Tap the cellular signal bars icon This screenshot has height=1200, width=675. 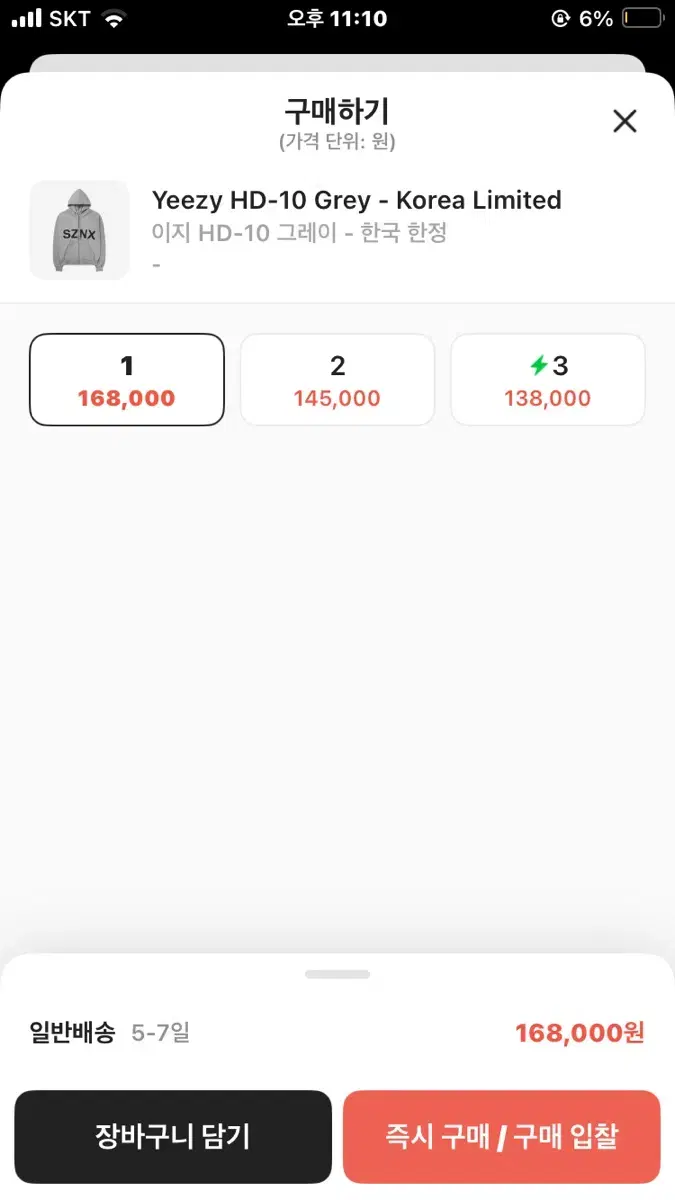click(27, 19)
